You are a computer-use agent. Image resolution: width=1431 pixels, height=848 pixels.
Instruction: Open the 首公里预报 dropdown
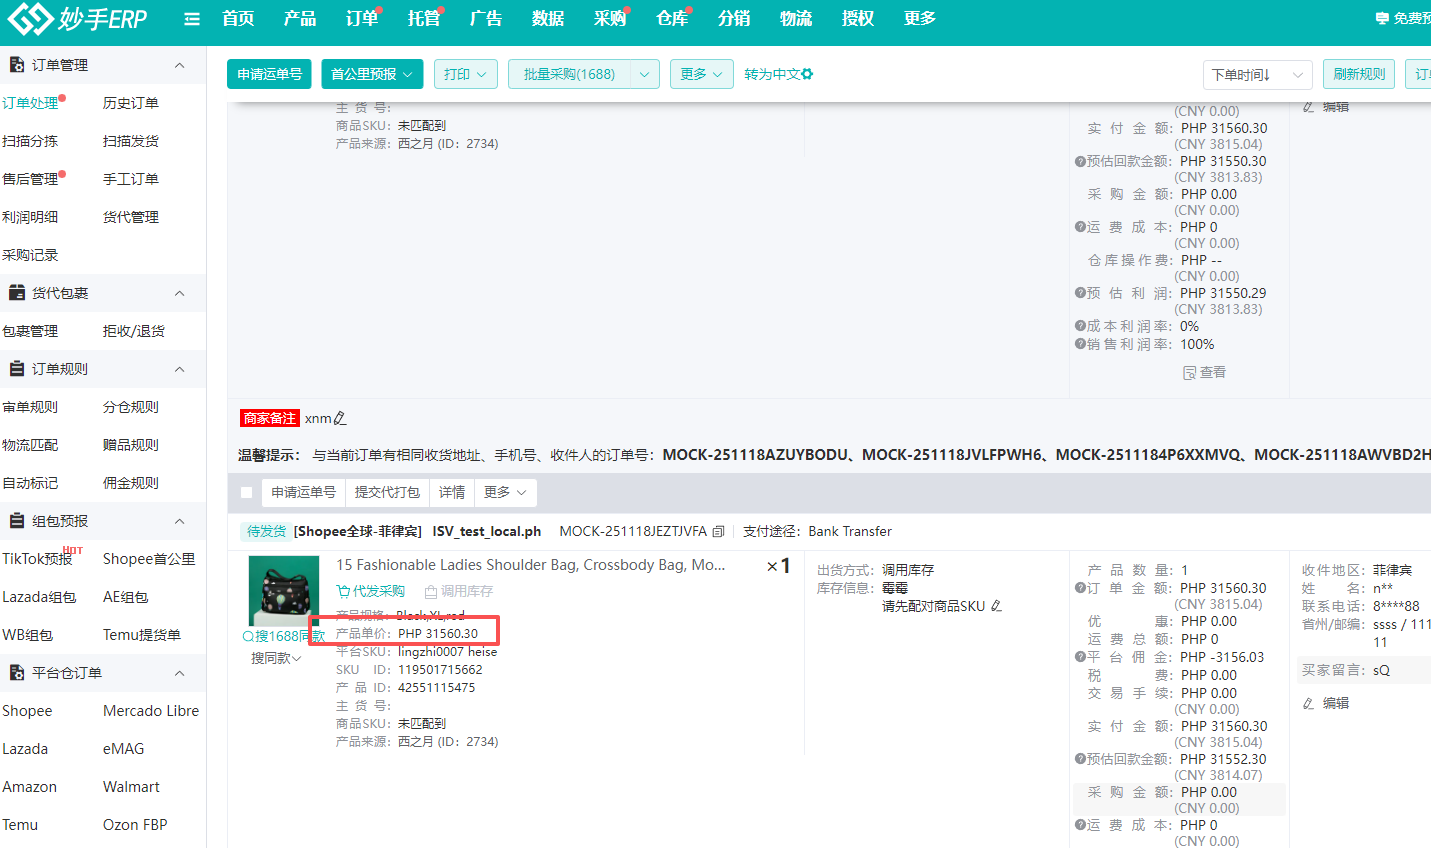pyautogui.click(x=372, y=74)
